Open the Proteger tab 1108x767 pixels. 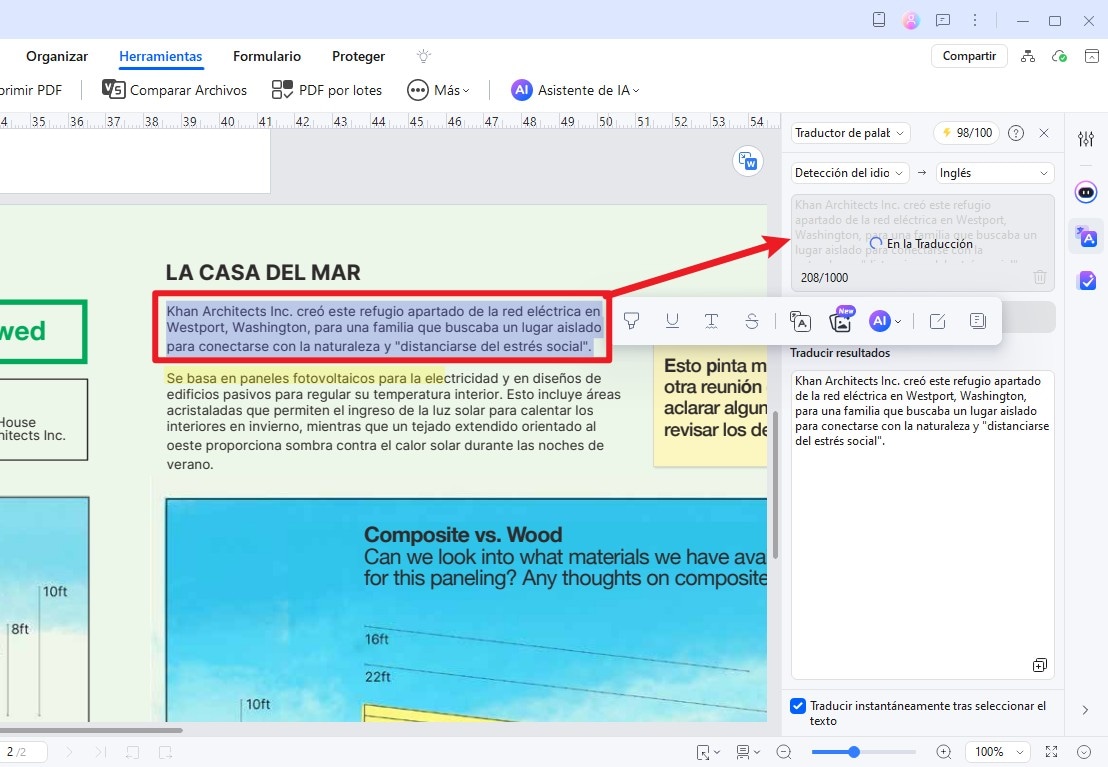[358, 56]
